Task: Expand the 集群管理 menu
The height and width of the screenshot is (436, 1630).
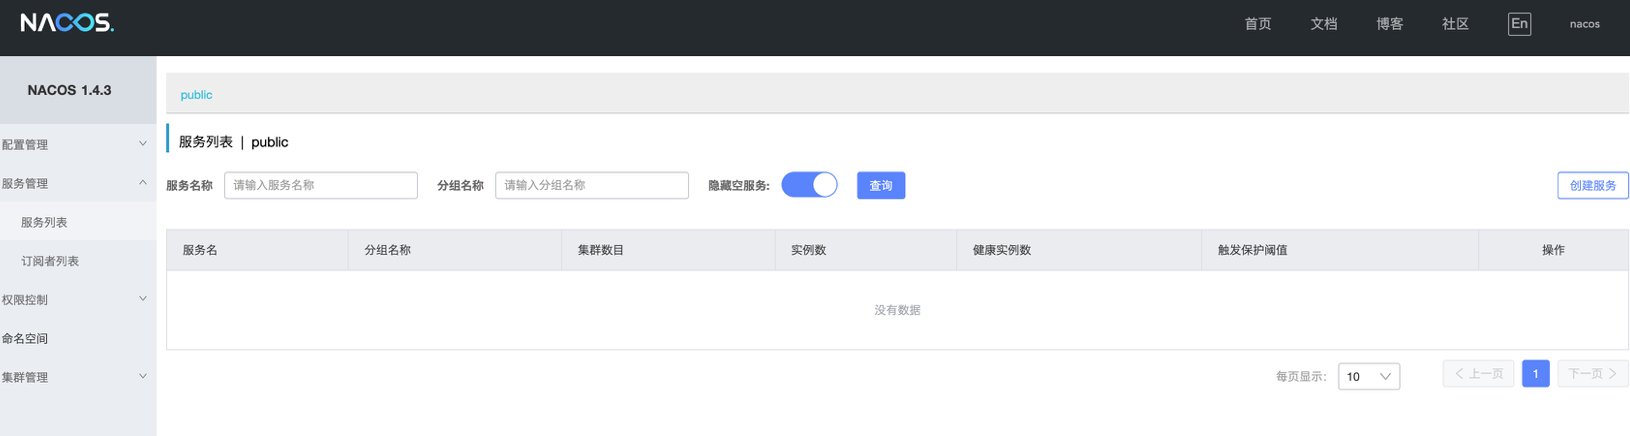Action: (78, 377)
